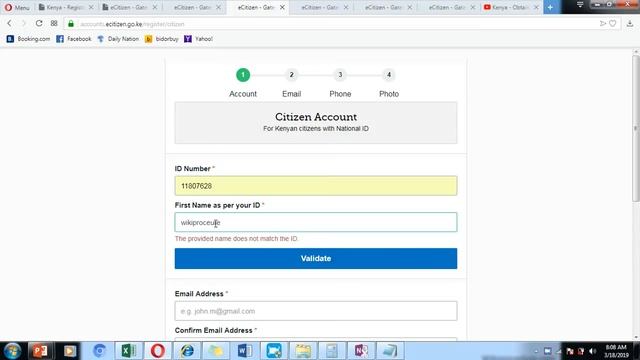Open Excel from the taskbar
The height and width of the screenshot is (360, 640).
(129, 351)
